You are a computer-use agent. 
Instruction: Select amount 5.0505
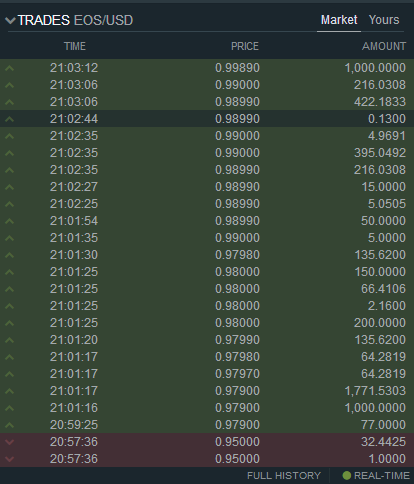coord(387,204)
